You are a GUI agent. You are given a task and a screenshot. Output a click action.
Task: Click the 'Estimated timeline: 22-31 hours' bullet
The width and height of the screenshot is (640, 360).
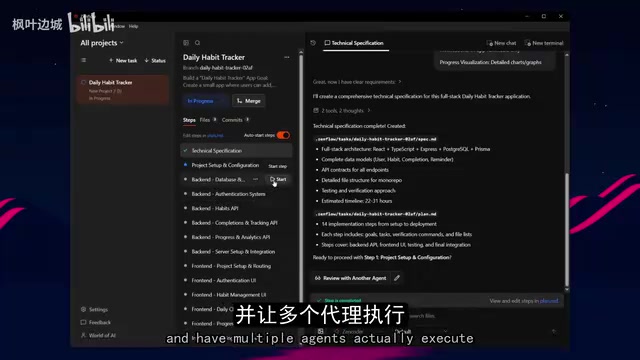[356, 201]
